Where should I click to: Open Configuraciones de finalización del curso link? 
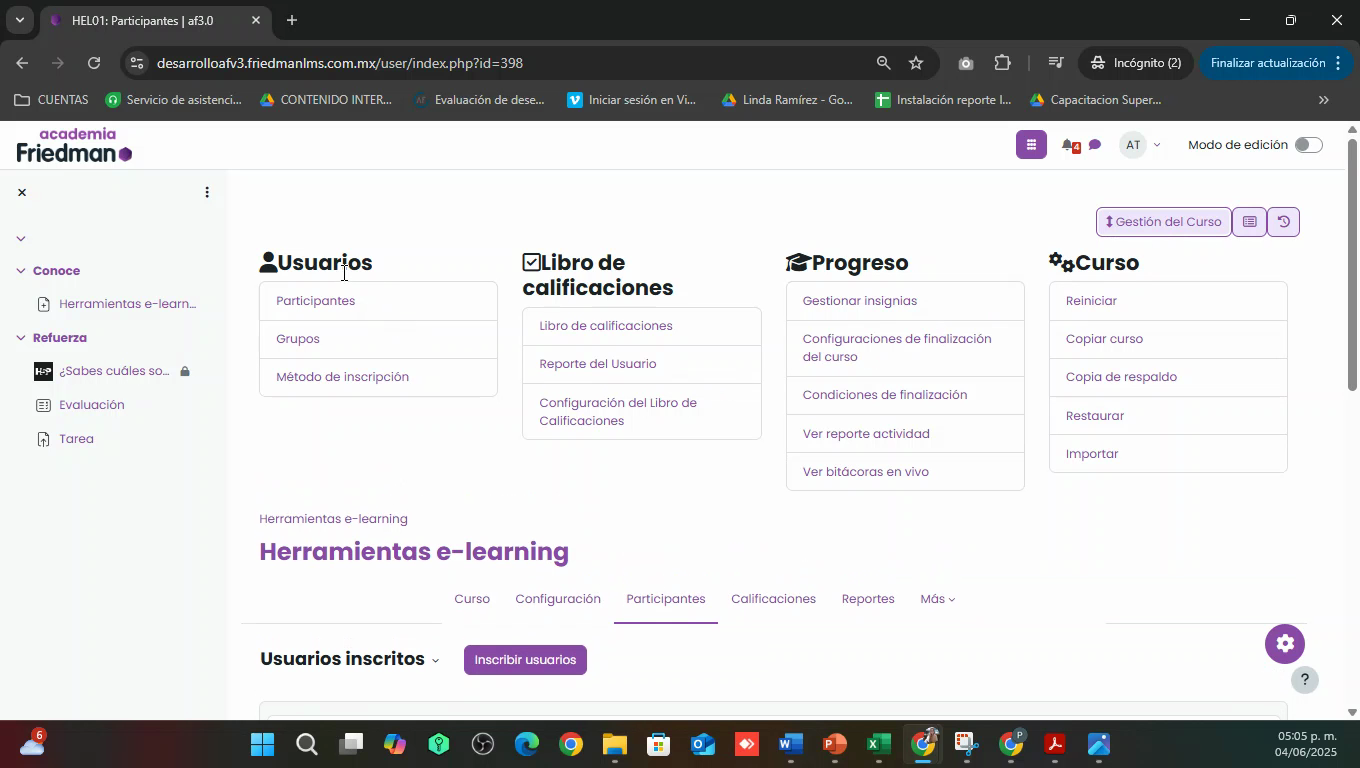[897, 348]
